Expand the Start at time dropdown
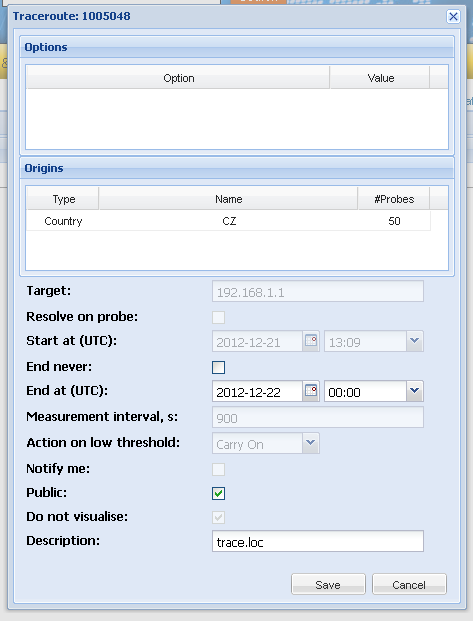This screenshot has width=473, height=621. [414, 341]
